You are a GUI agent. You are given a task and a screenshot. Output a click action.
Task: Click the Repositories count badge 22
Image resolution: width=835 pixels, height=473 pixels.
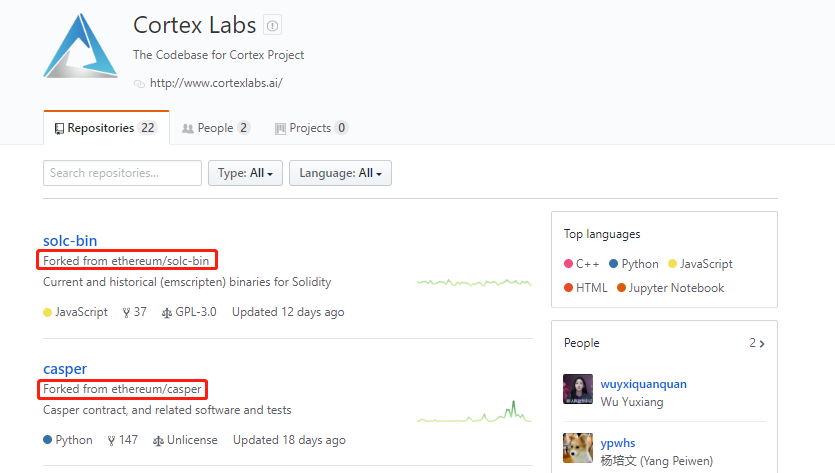coord(148,128)
